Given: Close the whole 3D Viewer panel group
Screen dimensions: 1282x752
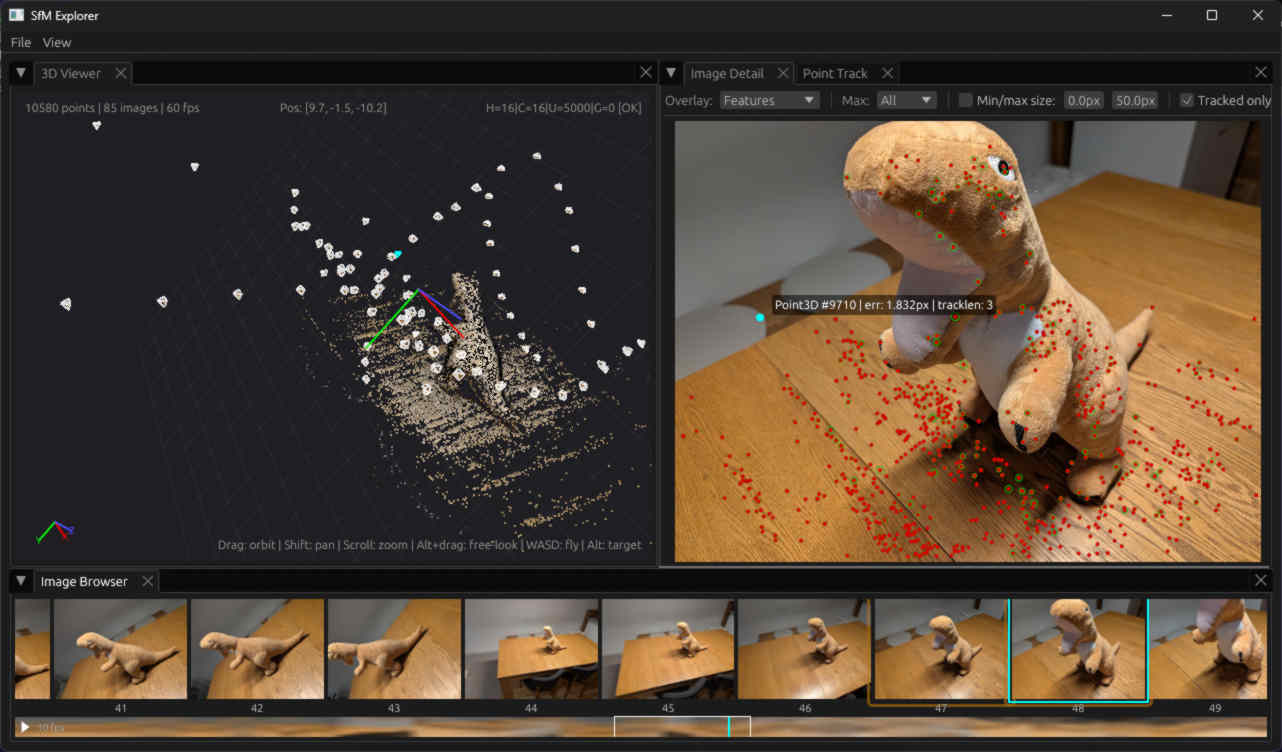Looking at the screenshot, I should click(645, 73).
